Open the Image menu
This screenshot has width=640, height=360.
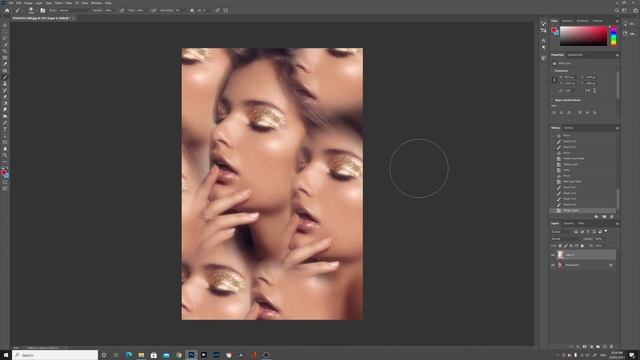(28, 3)
